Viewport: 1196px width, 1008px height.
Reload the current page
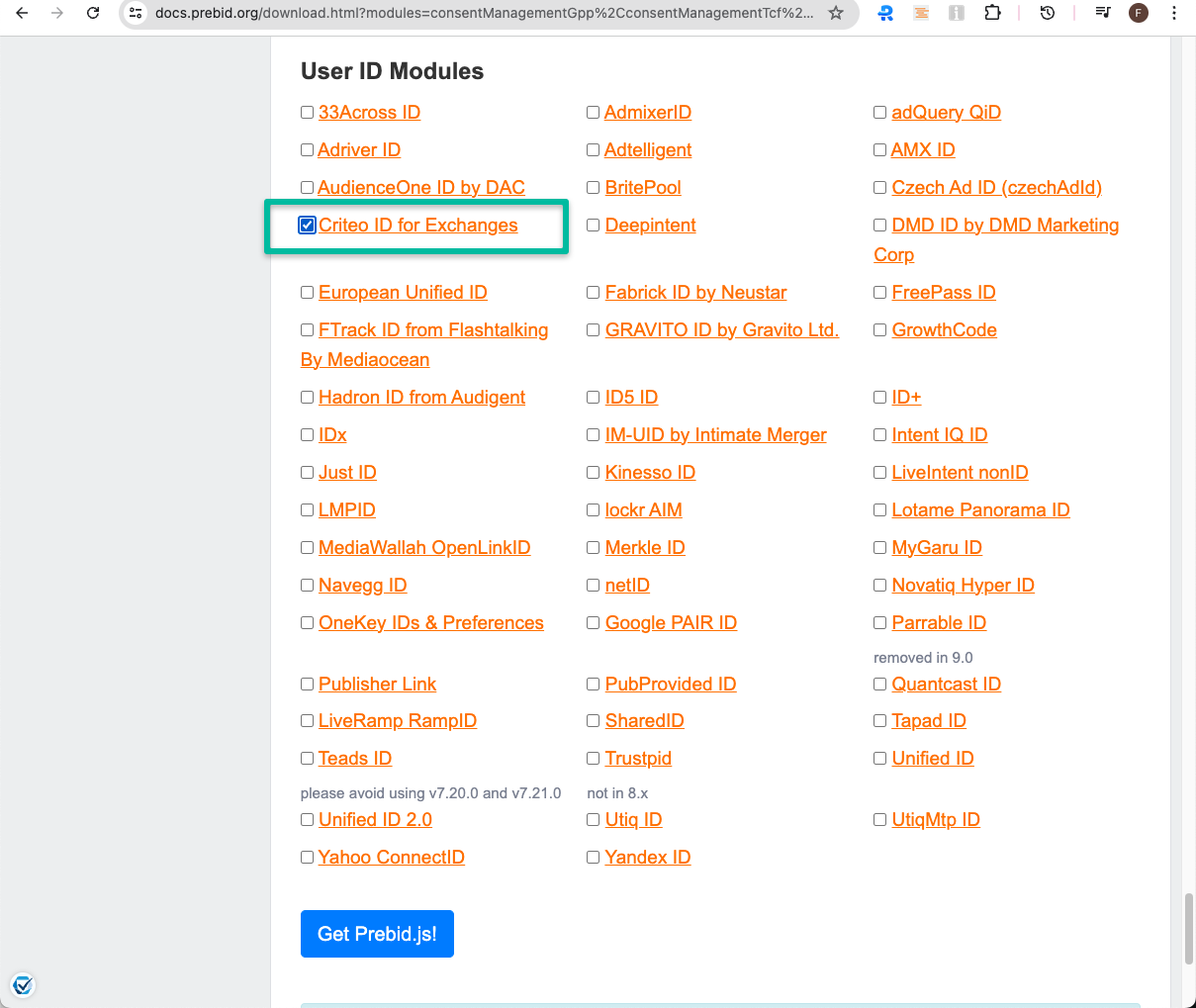(x=93, y=13)
